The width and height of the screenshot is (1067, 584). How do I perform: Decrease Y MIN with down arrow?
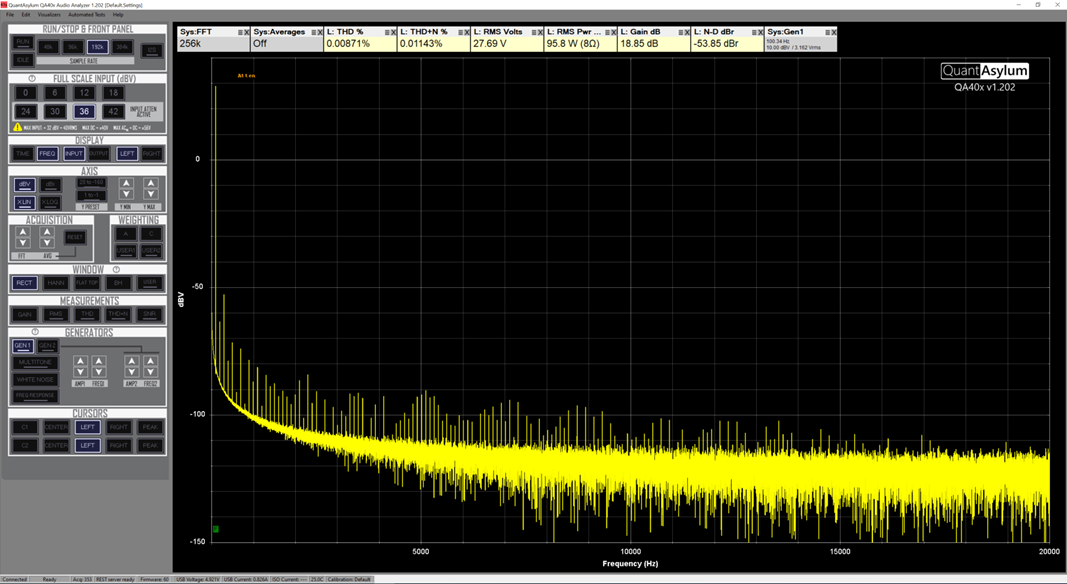point(126,194)
